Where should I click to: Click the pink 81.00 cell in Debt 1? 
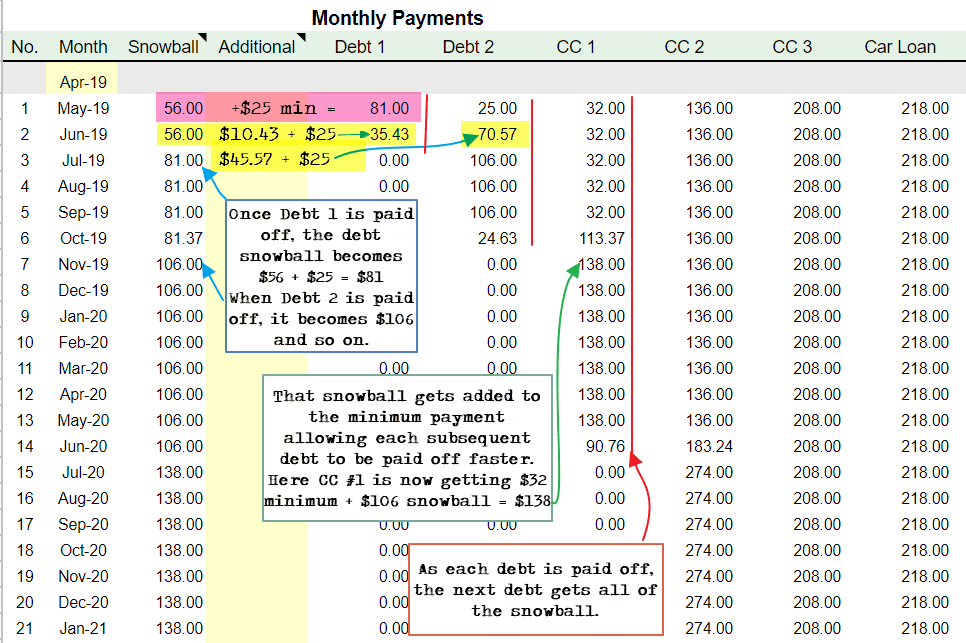(x=388, y=108)
